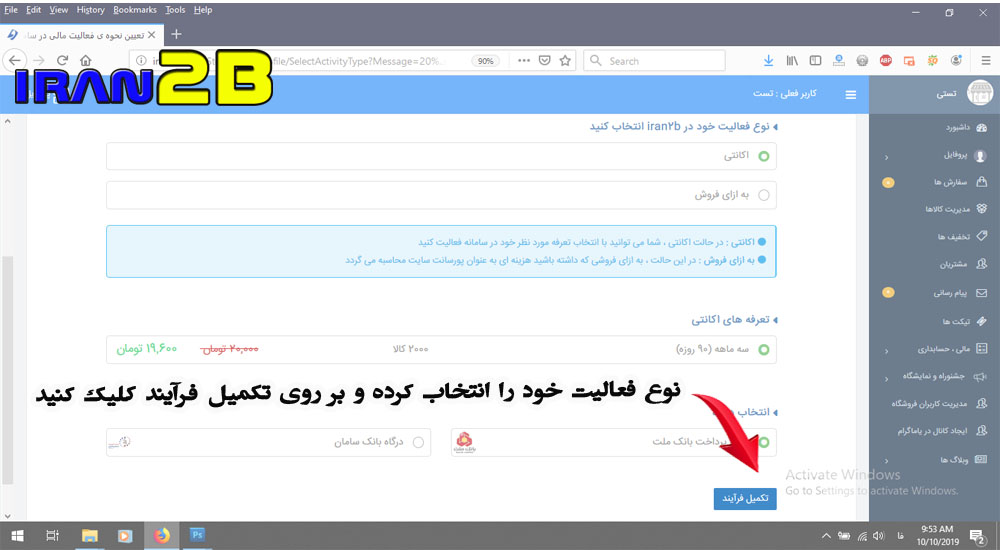Open product management (مدیریت کالاها) icon
The image size is (1000, 550).
point(982,209)
